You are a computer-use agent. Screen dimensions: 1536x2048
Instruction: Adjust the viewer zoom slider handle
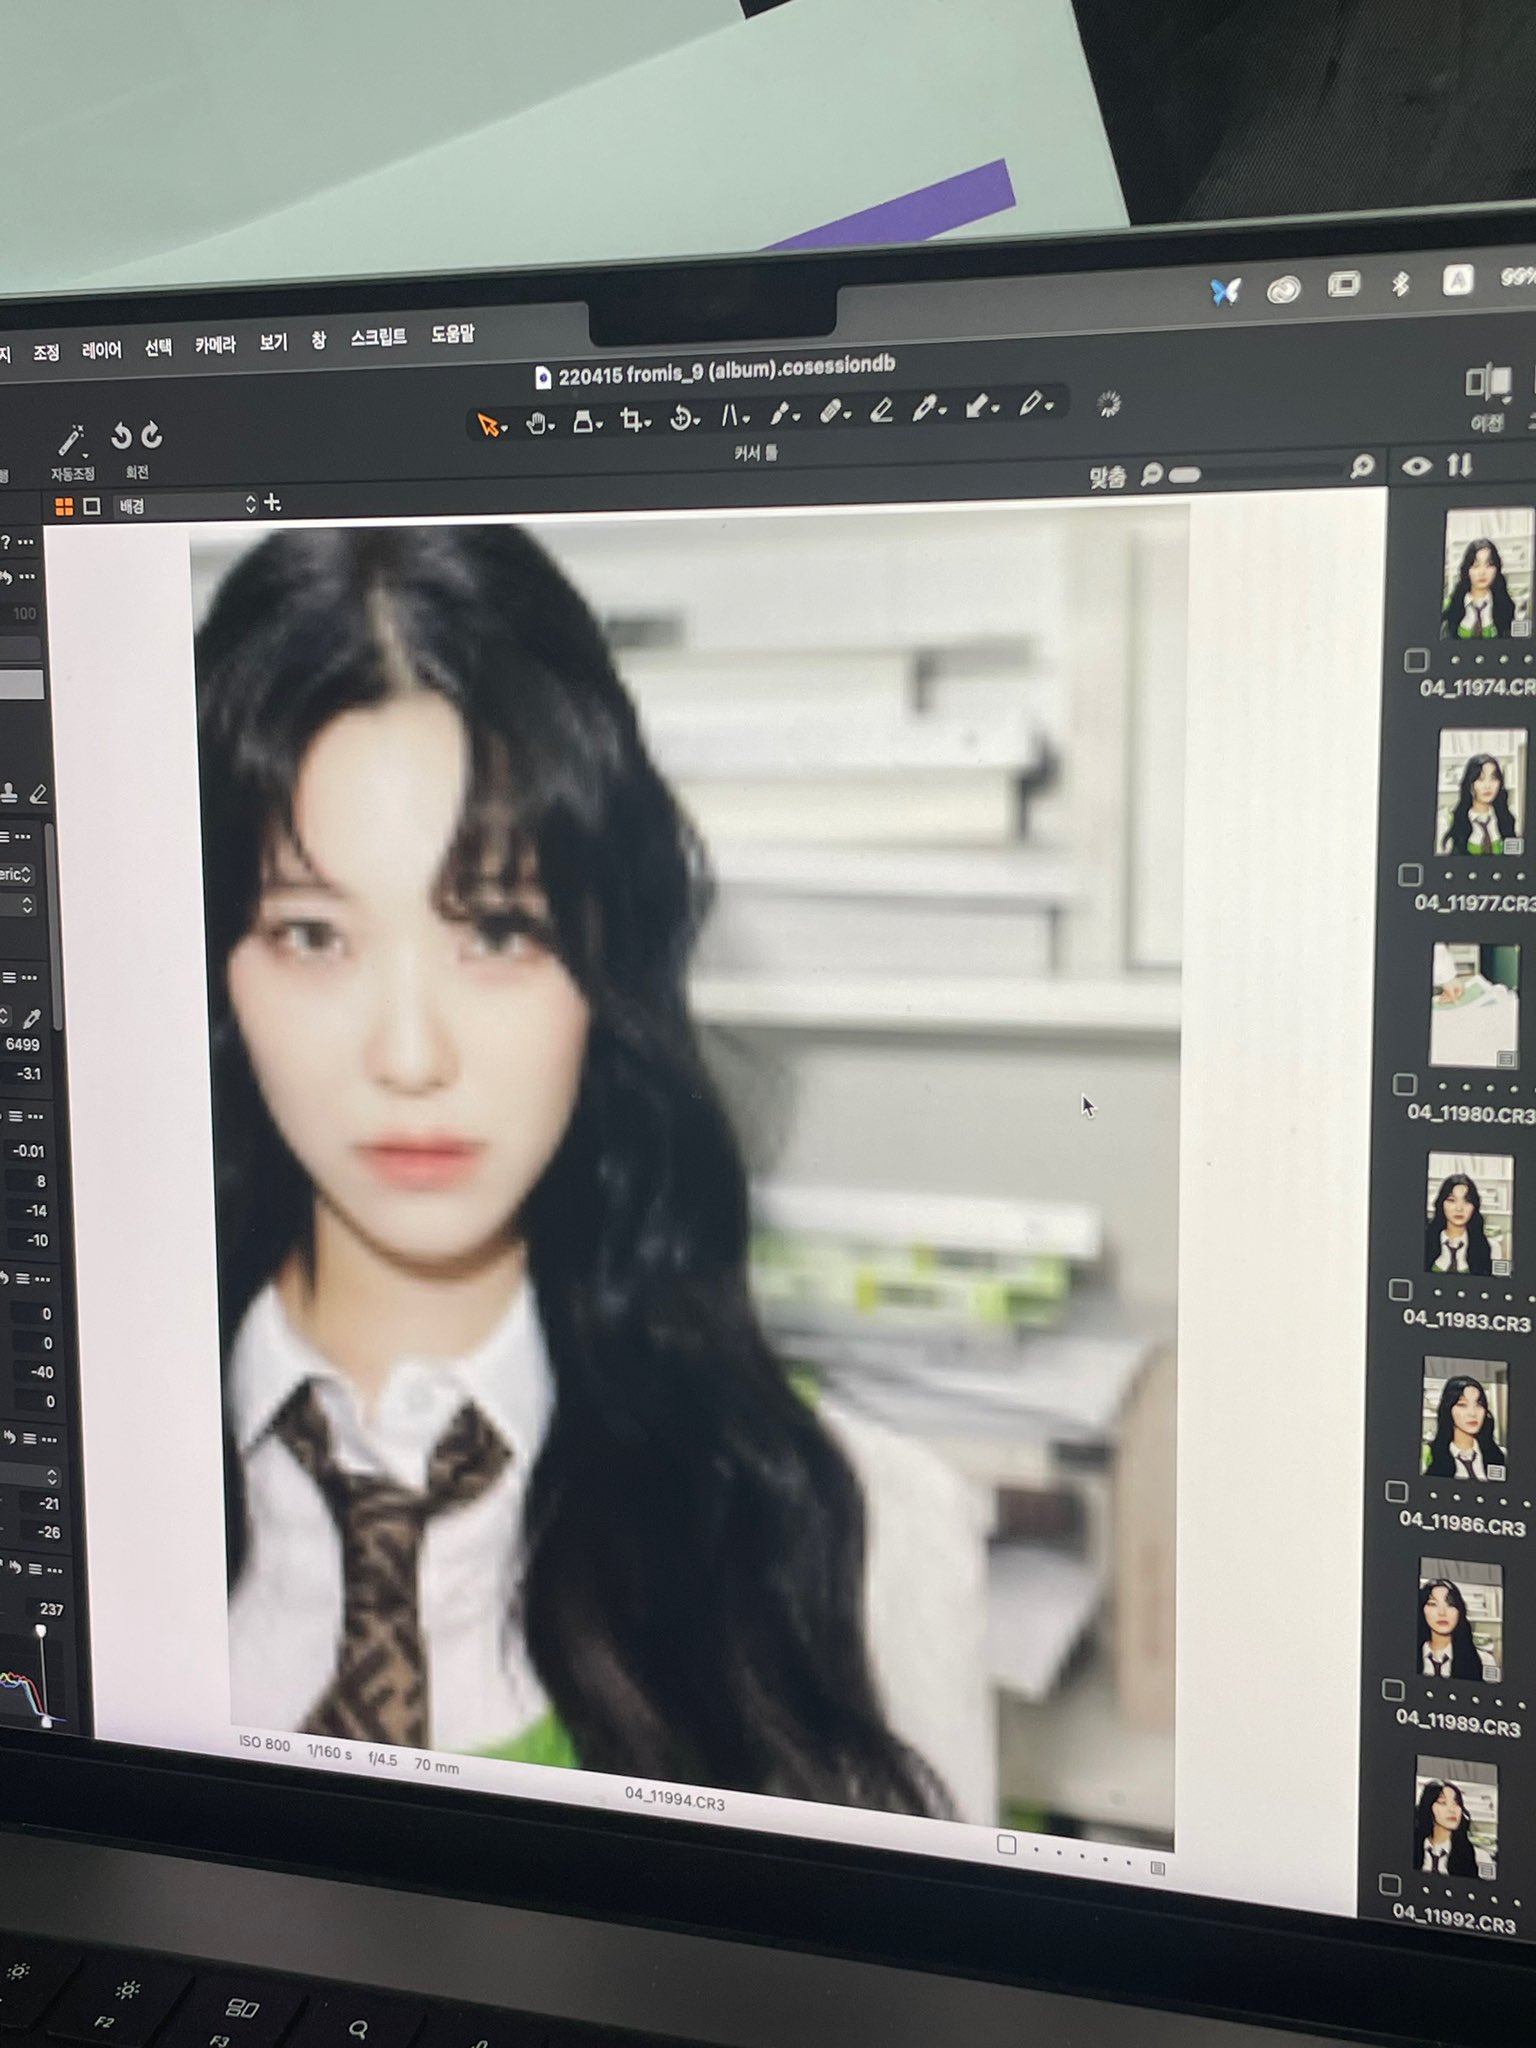(x=1184, y=475)
